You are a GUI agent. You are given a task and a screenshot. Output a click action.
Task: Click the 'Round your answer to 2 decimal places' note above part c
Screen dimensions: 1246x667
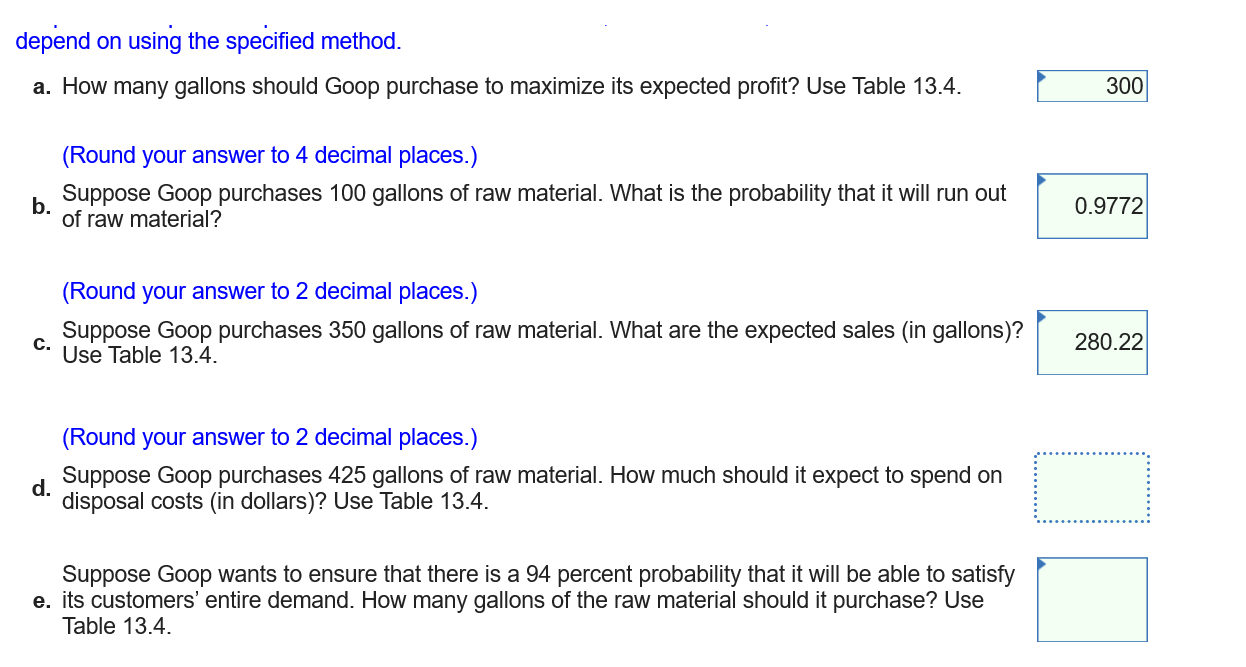(269, 291)
